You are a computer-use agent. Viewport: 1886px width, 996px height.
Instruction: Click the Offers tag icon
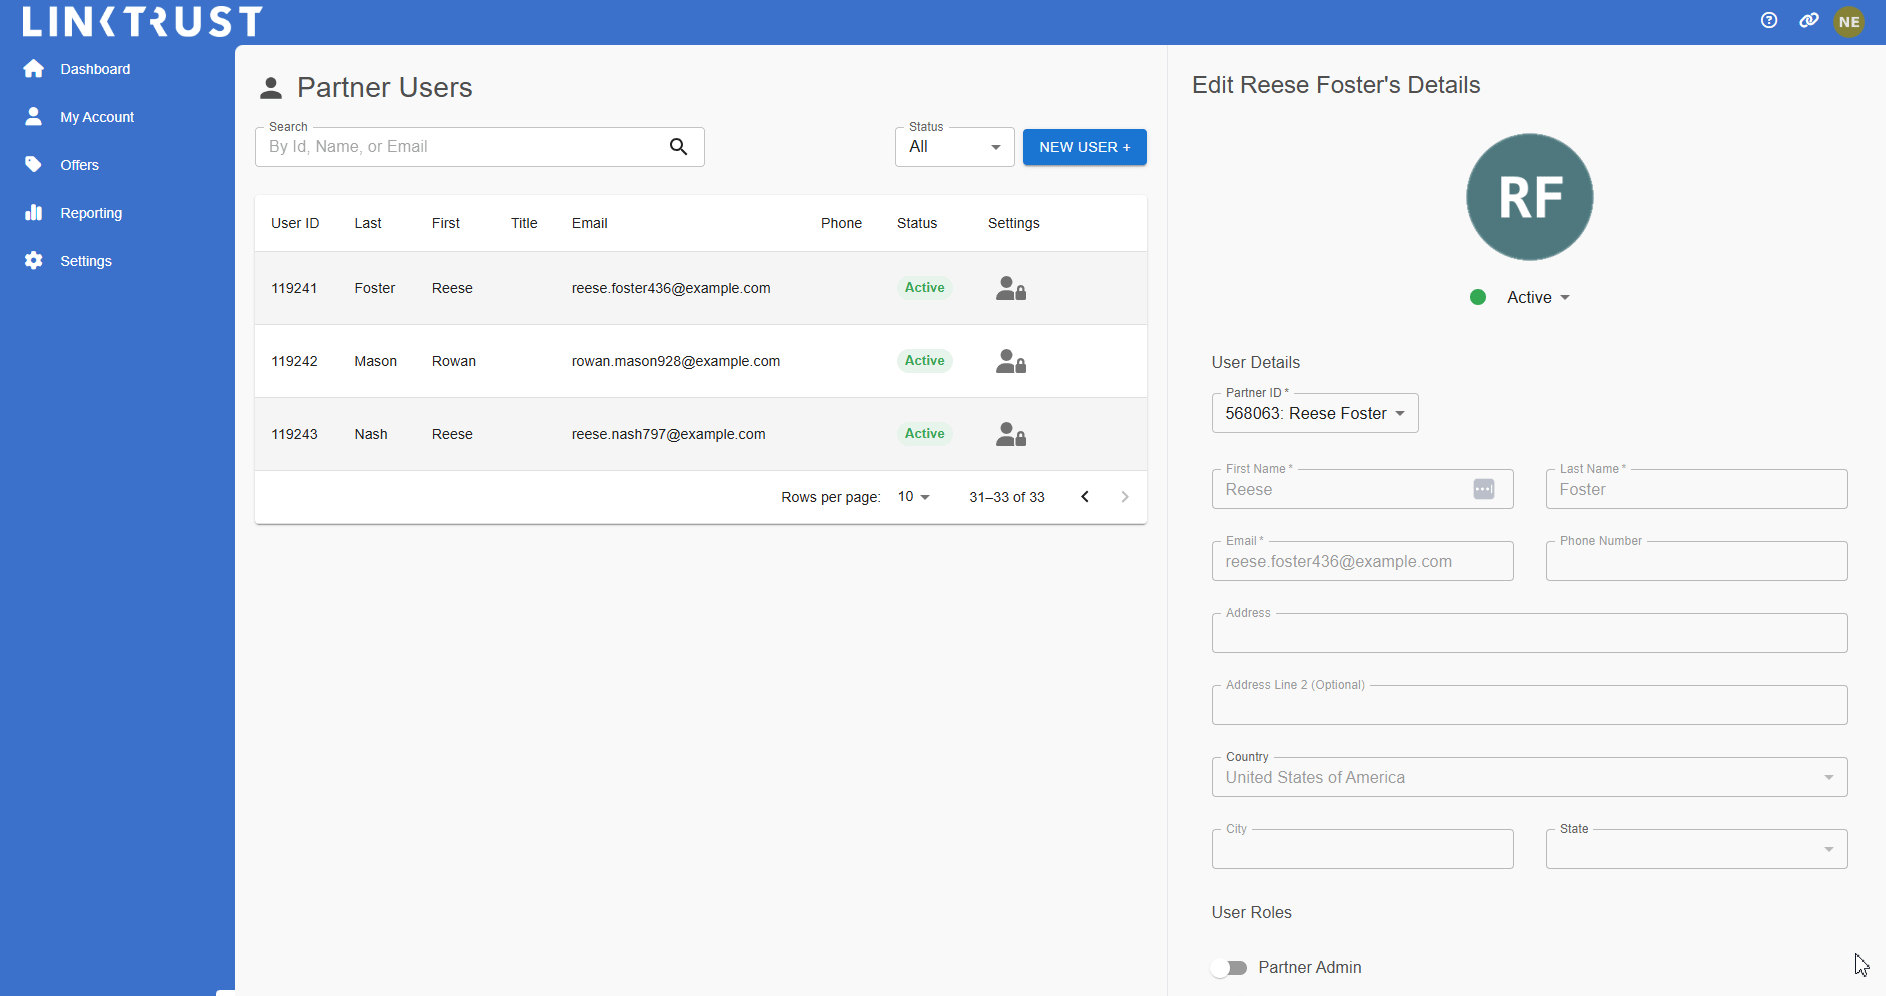click(34, 164)
